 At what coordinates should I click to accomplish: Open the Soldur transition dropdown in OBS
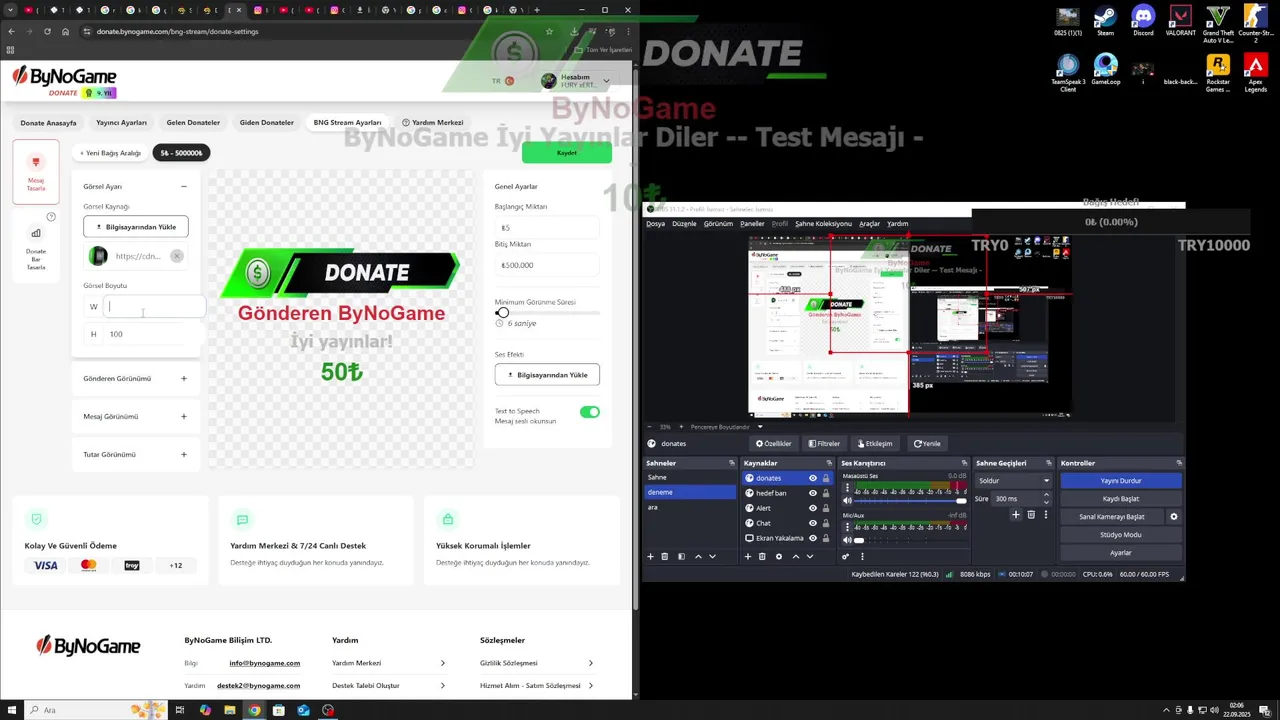coord(1014,480)
